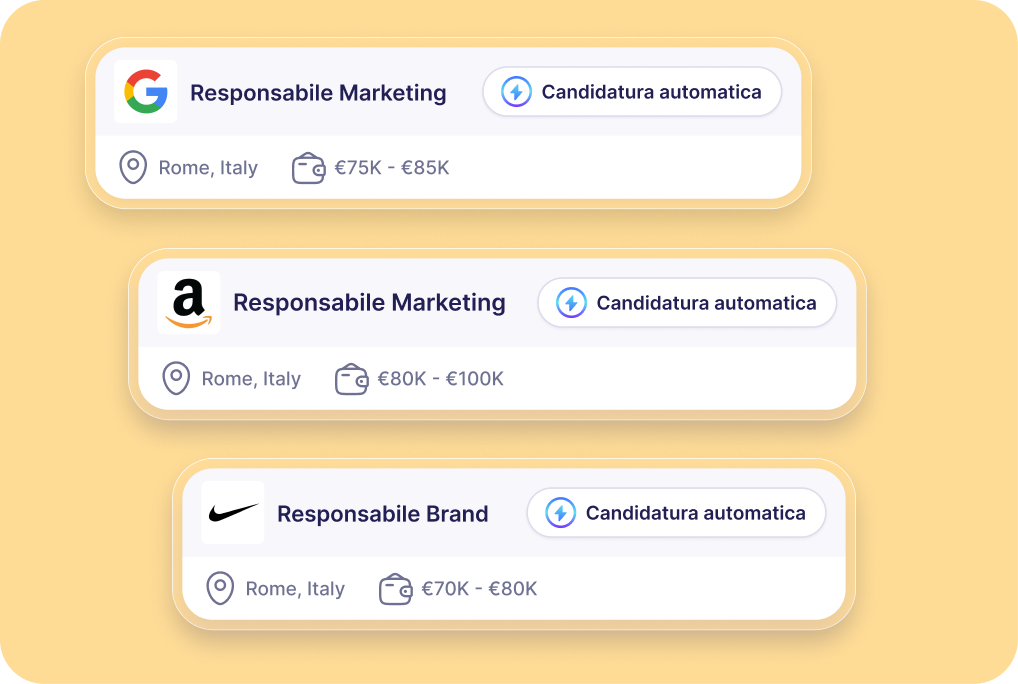This screenshot has height=684, width=1018.
Task: Click the Google company logo
Action: click(x=146, y=92)
